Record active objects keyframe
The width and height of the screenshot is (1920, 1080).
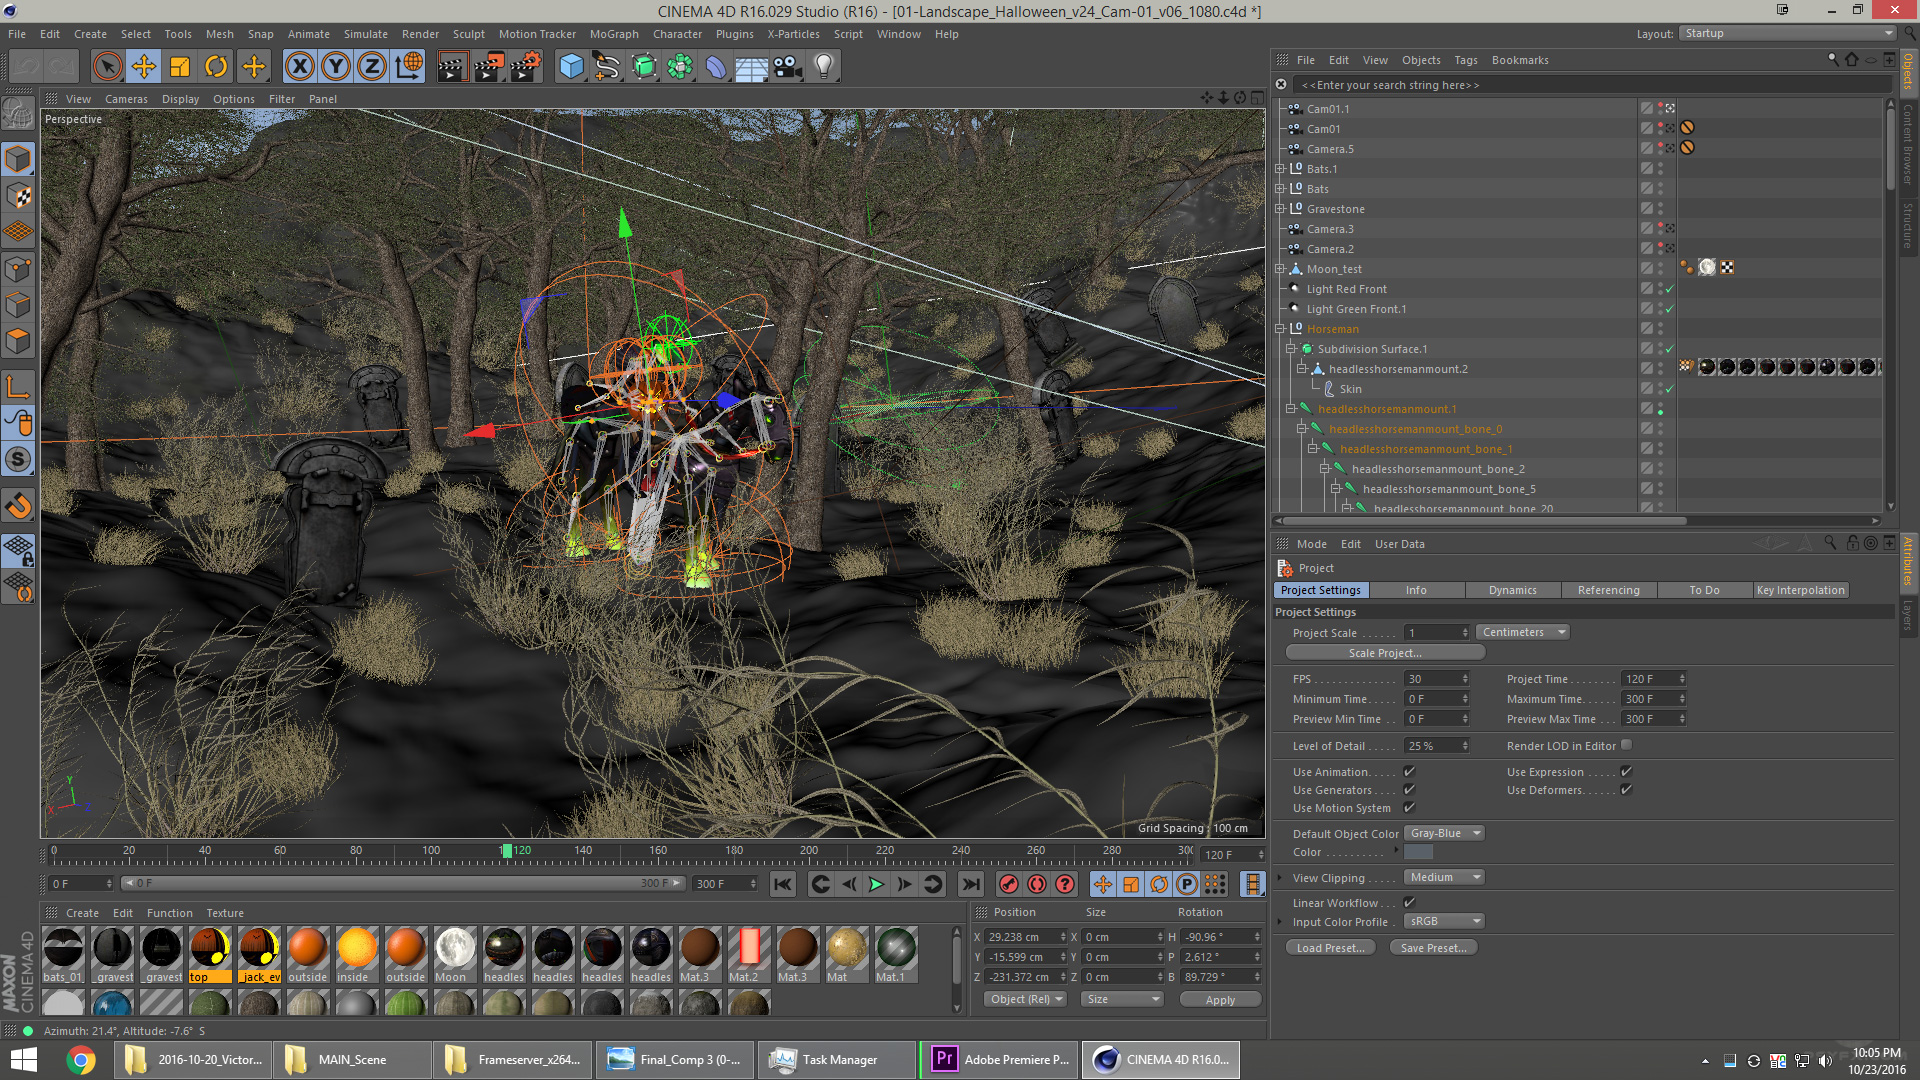click(1009, 884)
